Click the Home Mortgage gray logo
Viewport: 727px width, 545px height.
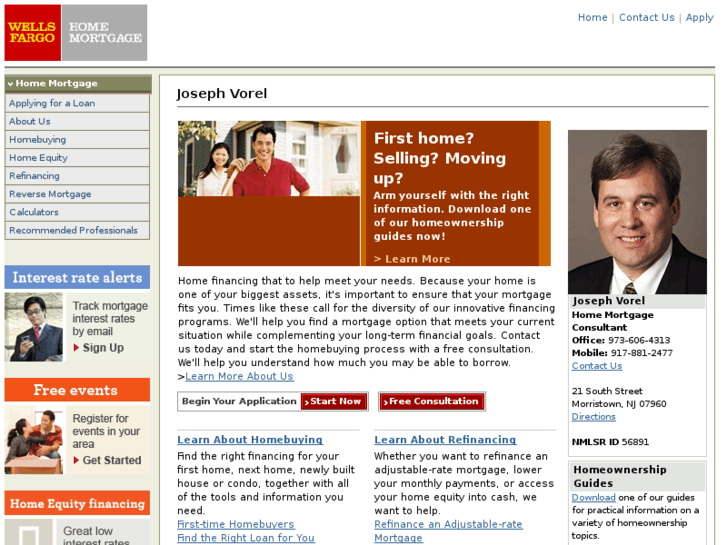[x=105, y=32]
